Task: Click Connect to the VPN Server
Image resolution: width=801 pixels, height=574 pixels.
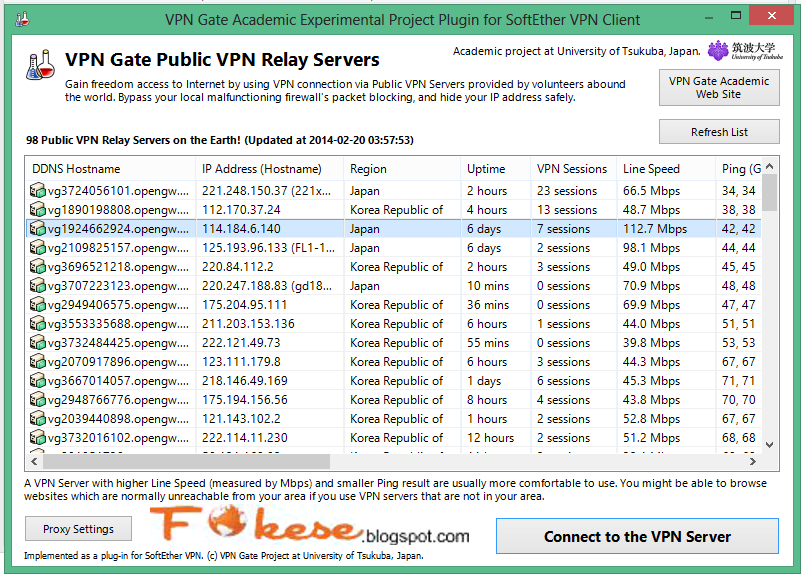Action: click(637, 536)
